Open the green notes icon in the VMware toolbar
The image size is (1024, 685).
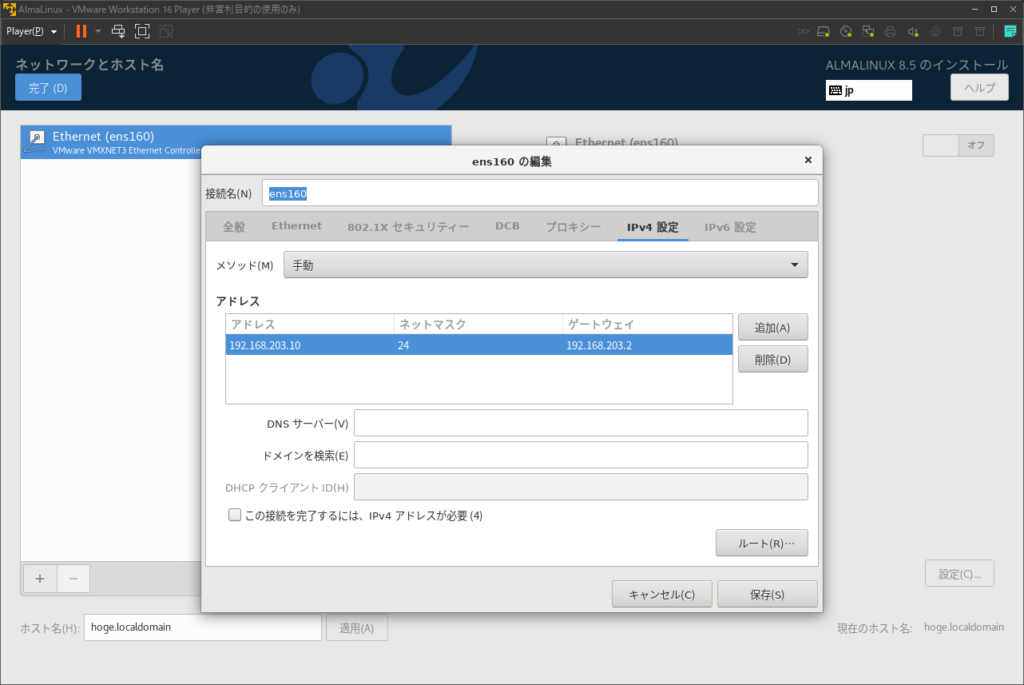pyautogui.click(x=1010, y=31)
